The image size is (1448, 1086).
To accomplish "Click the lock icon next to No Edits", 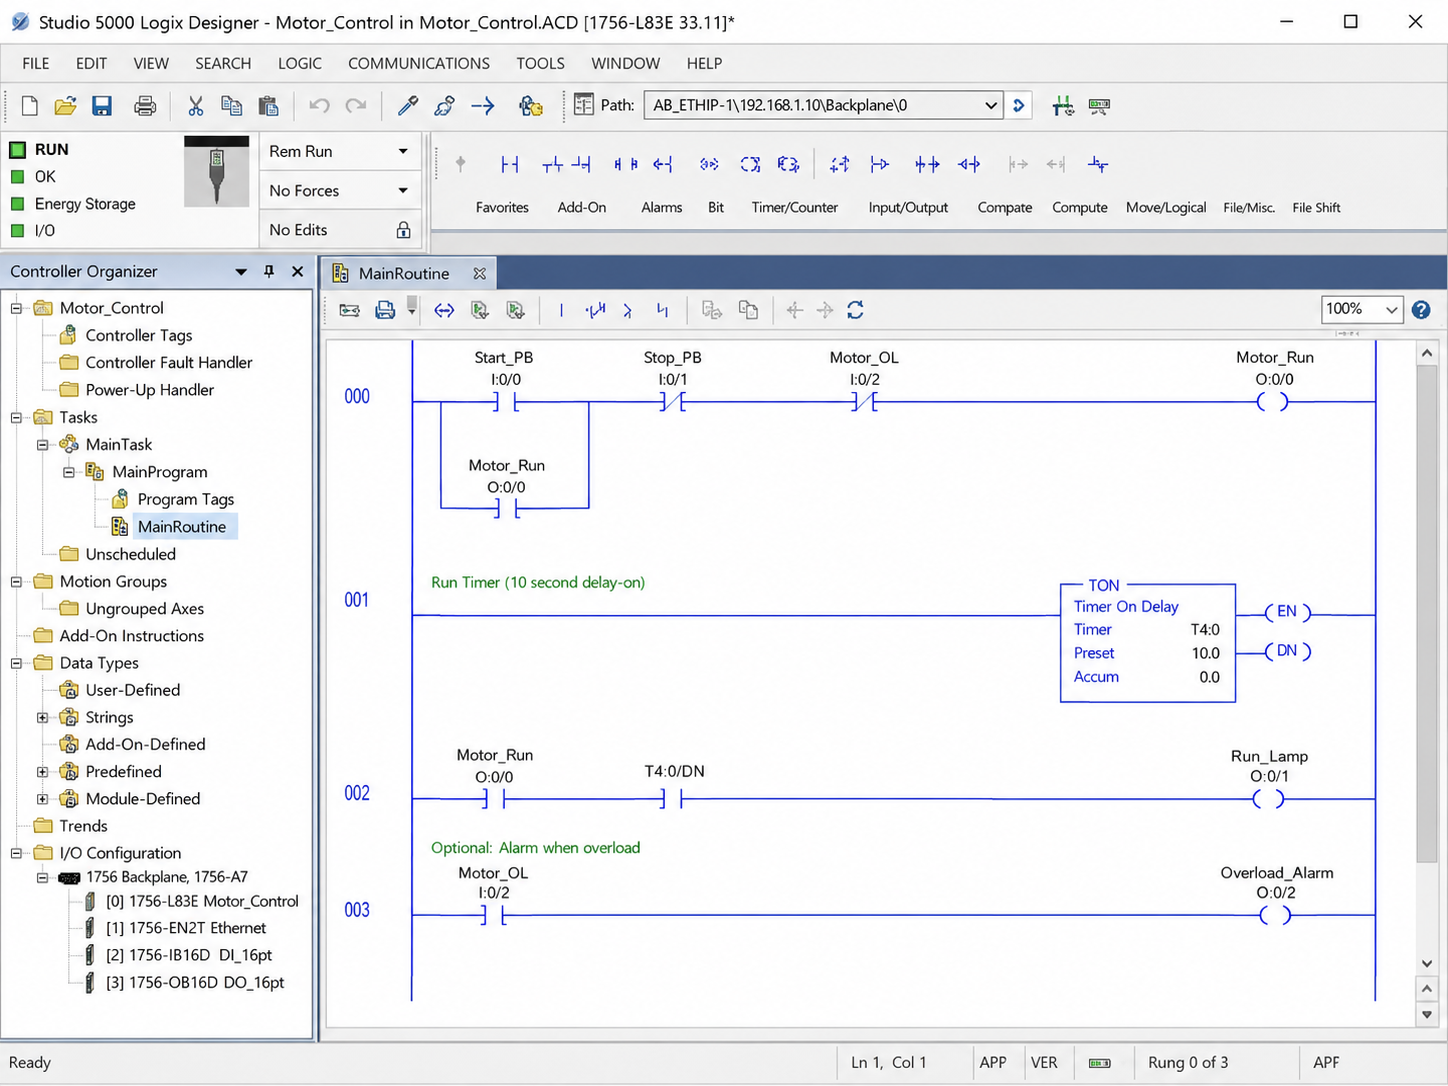I will [403, 230].
